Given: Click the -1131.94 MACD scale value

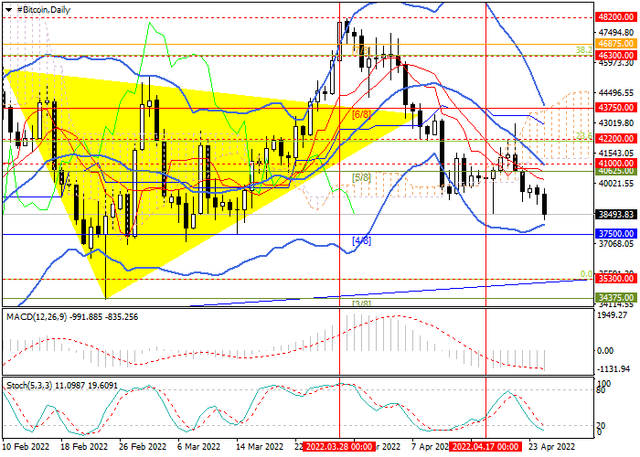Looking at the screenshot, I should click(611, 369).
